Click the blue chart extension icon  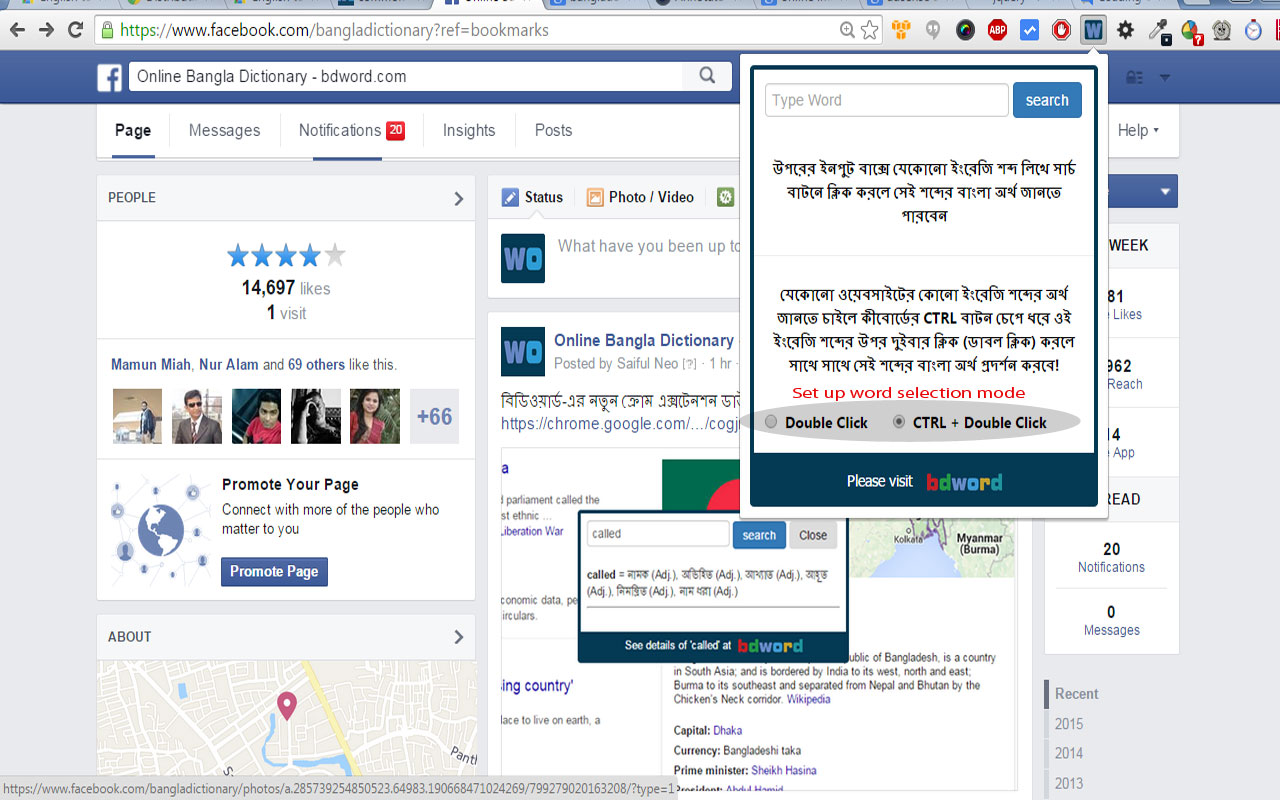[1029, 30]
